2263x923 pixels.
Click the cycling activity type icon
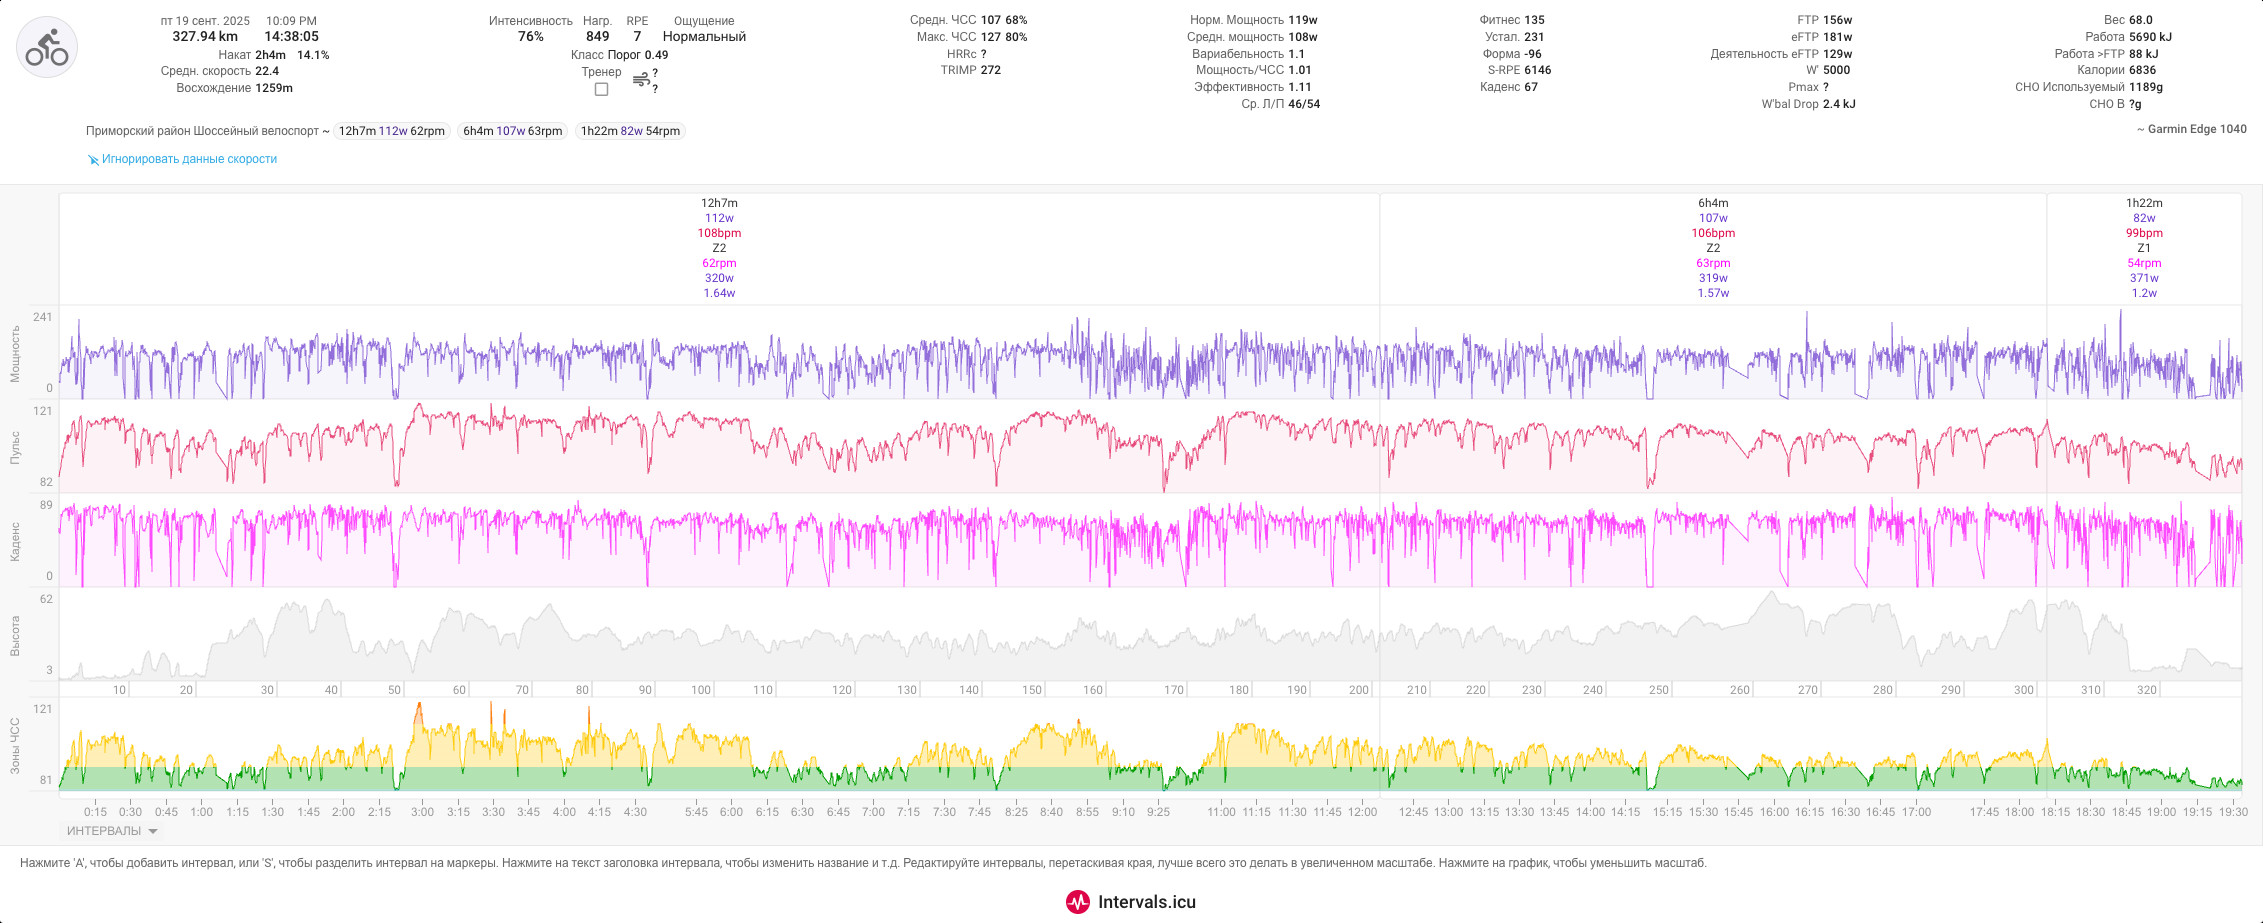pyautogui.click(x=47, y=48)
